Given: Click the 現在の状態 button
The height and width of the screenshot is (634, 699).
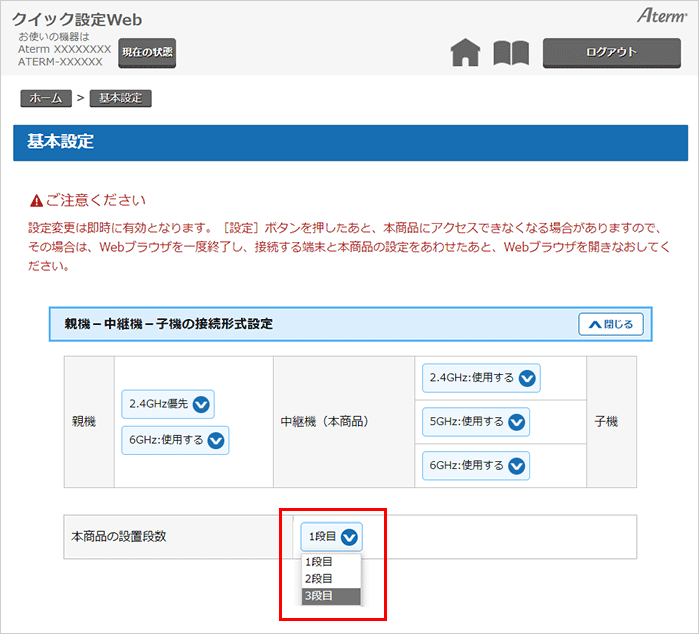Looking at the screenshot, I should coord(147,52).
